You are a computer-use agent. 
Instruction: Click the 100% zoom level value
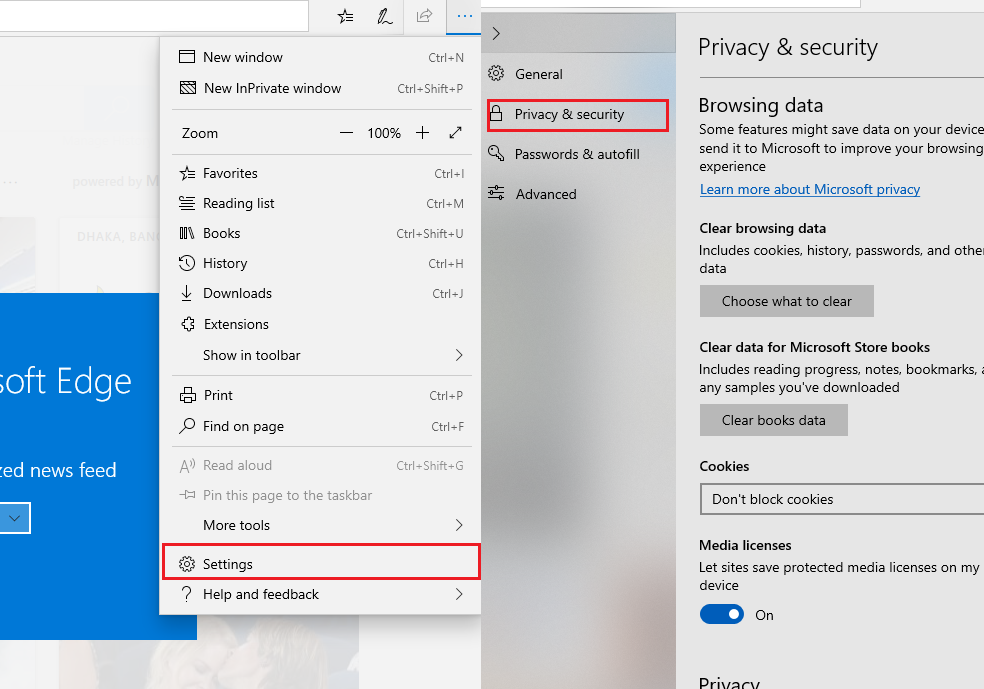pyautogui.click(x=383, y=133)
